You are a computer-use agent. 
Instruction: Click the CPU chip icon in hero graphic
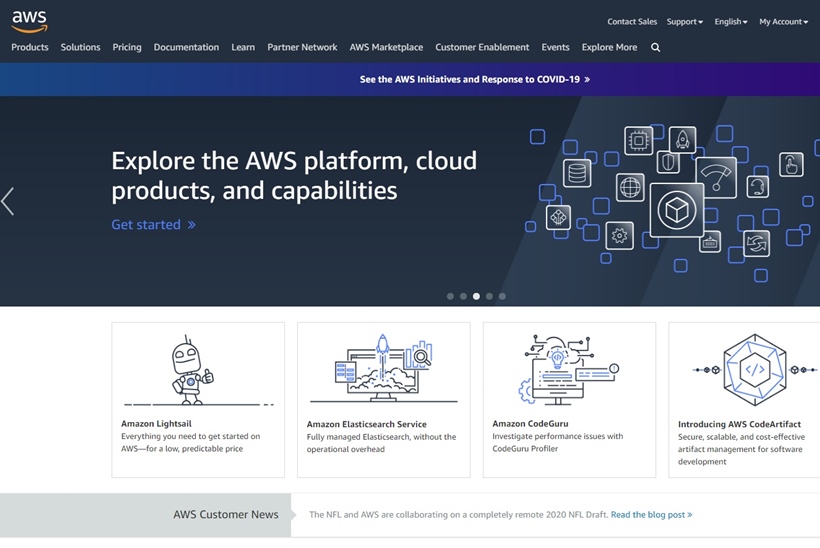[x=639, y=140]
